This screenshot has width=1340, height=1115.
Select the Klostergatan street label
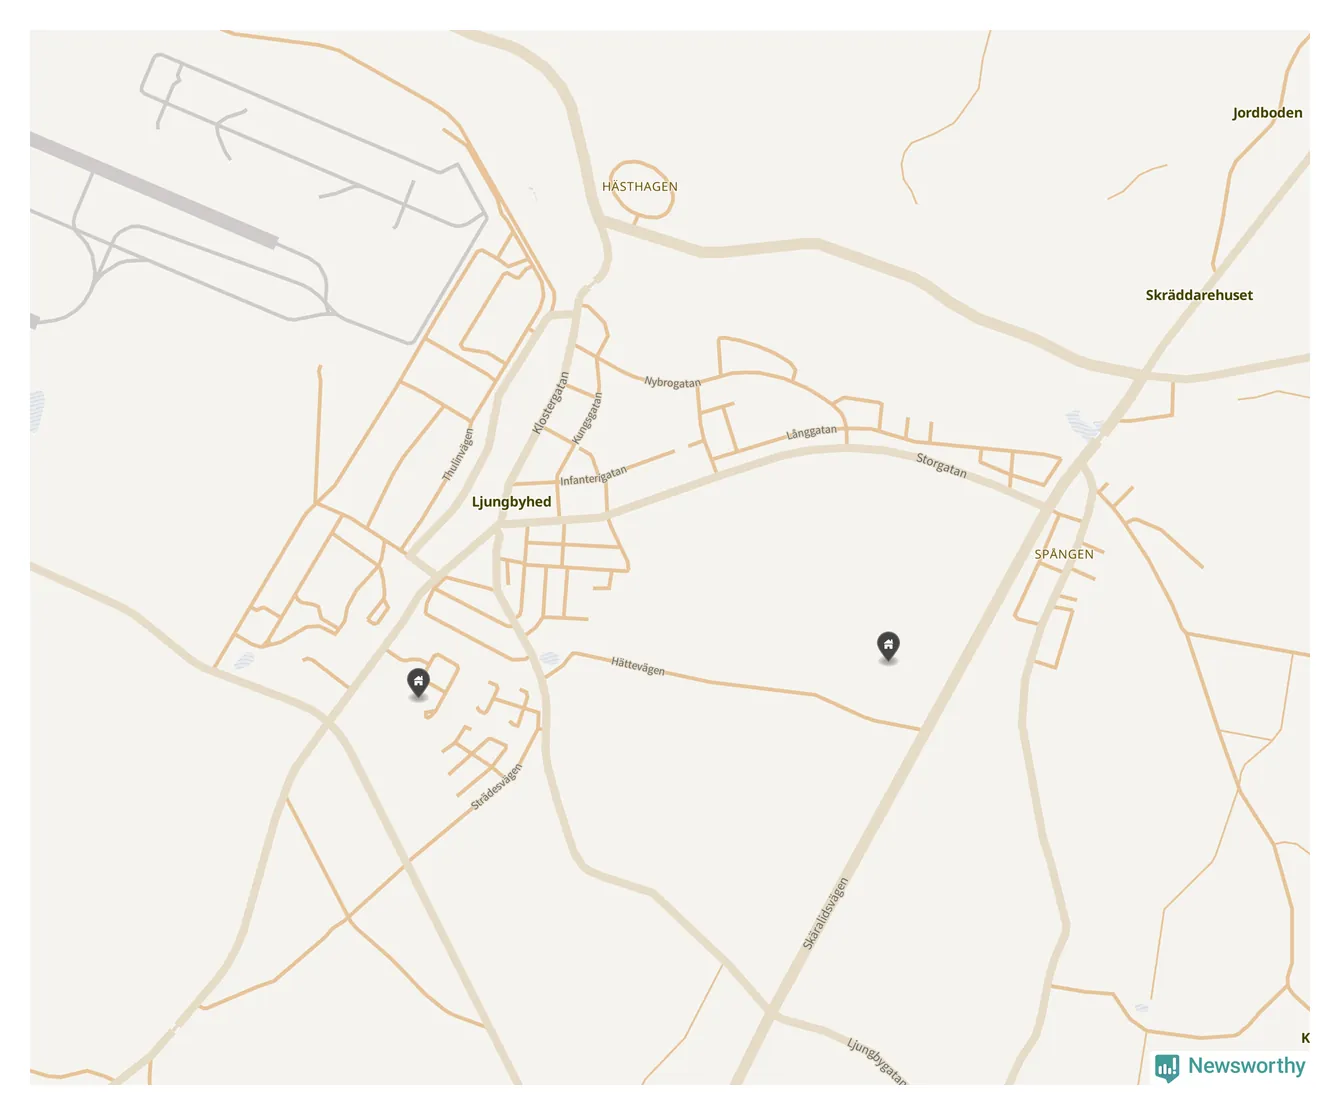(550, 403)
